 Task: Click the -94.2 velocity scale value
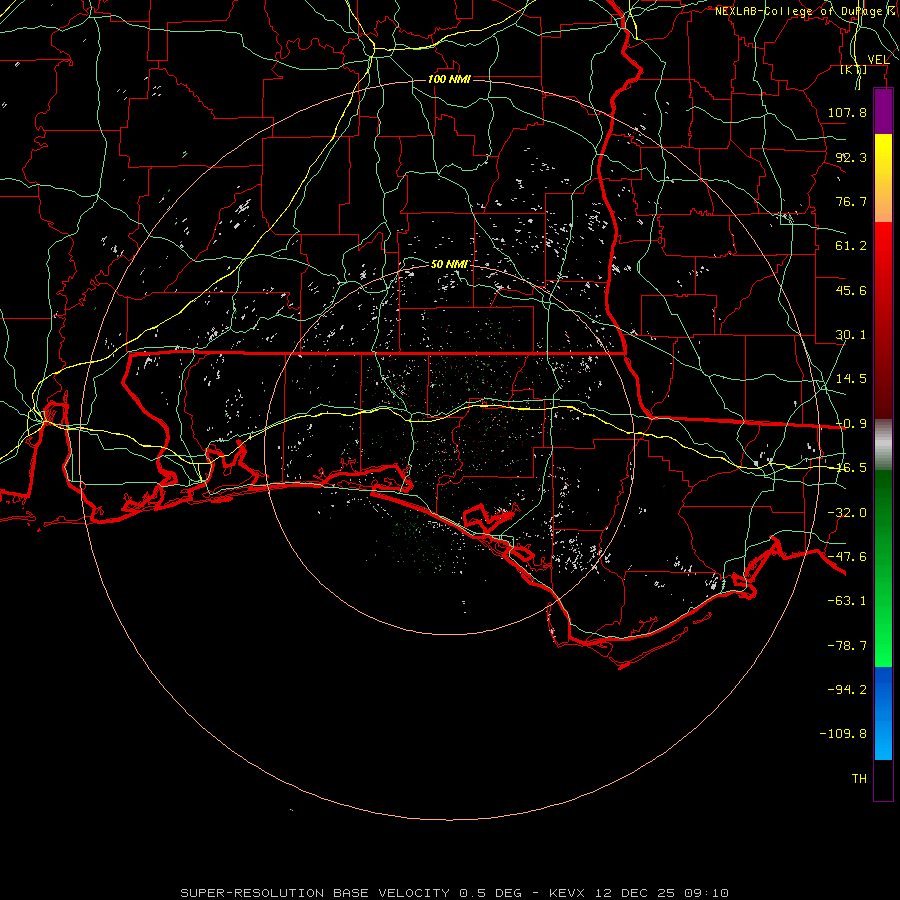point(847,690)
